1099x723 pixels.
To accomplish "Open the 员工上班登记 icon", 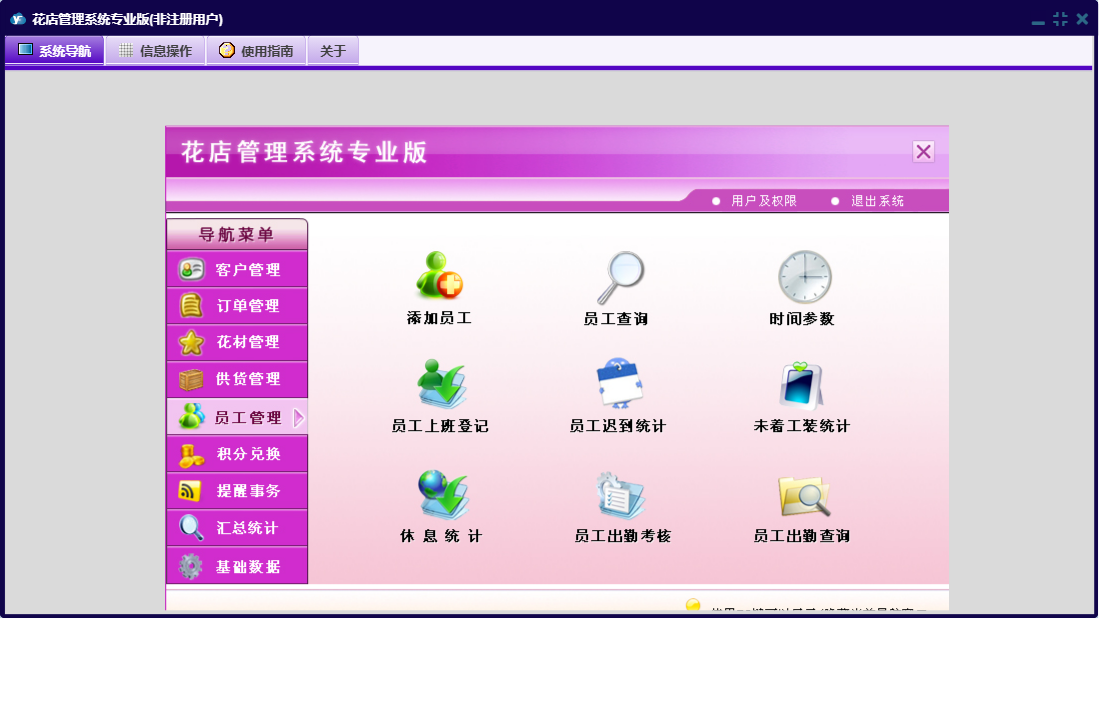I will pyautogui.click(x=441, y=384).
